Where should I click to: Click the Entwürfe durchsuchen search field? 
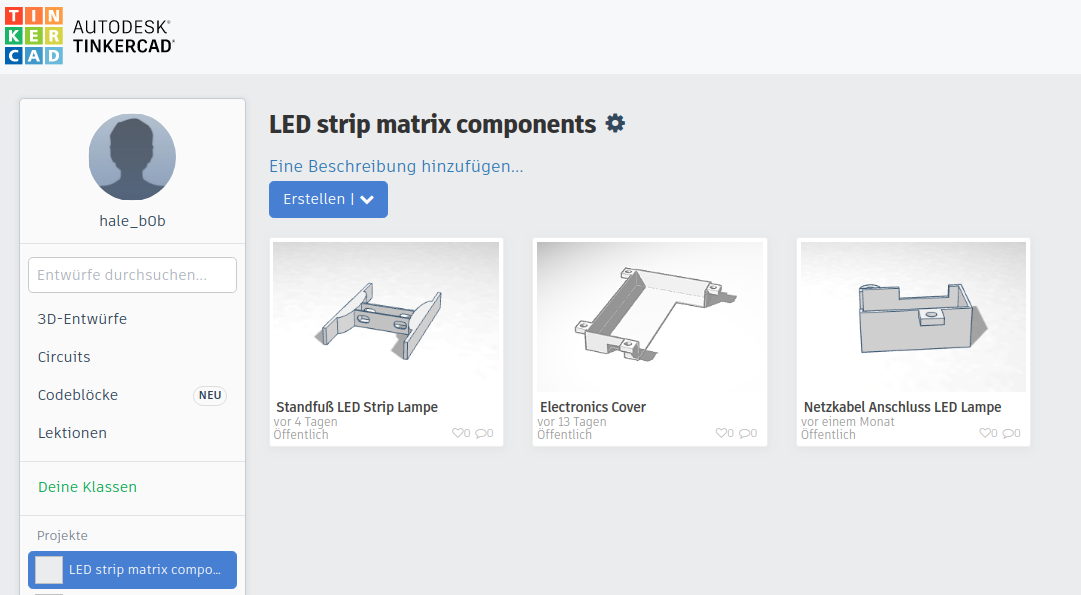coord(132,274)
